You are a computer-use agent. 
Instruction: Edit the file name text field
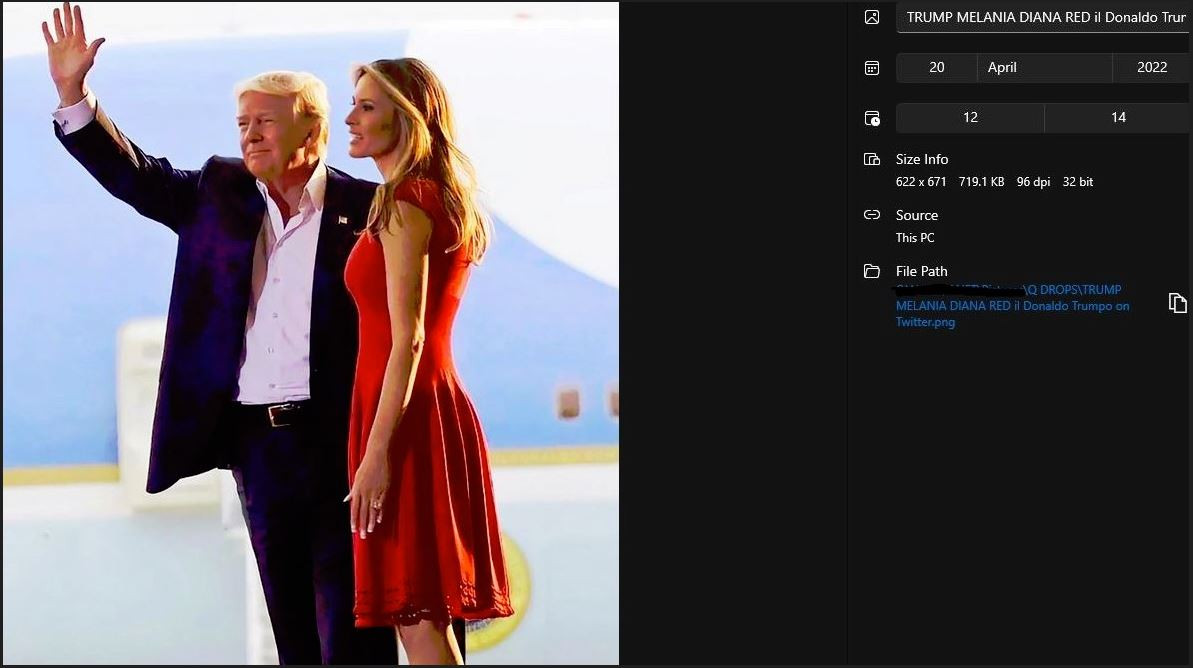(x=1044, y=17)
